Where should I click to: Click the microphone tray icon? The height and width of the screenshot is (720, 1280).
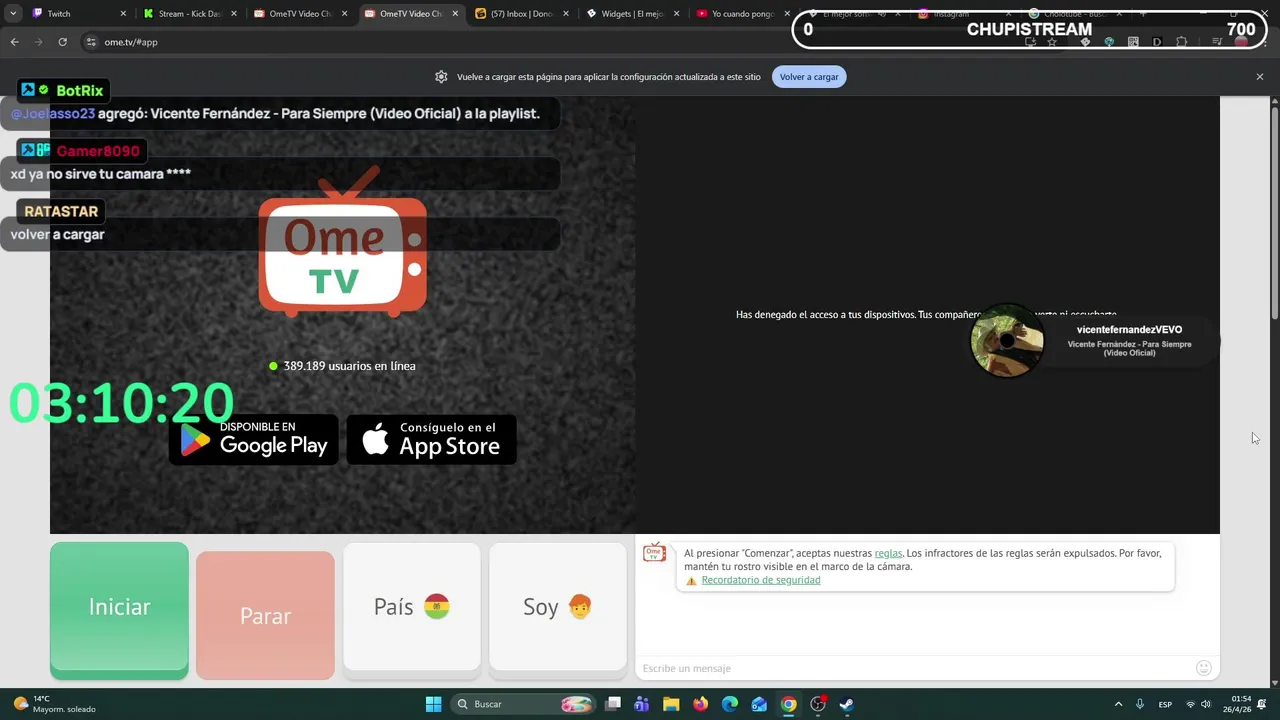1141,704
